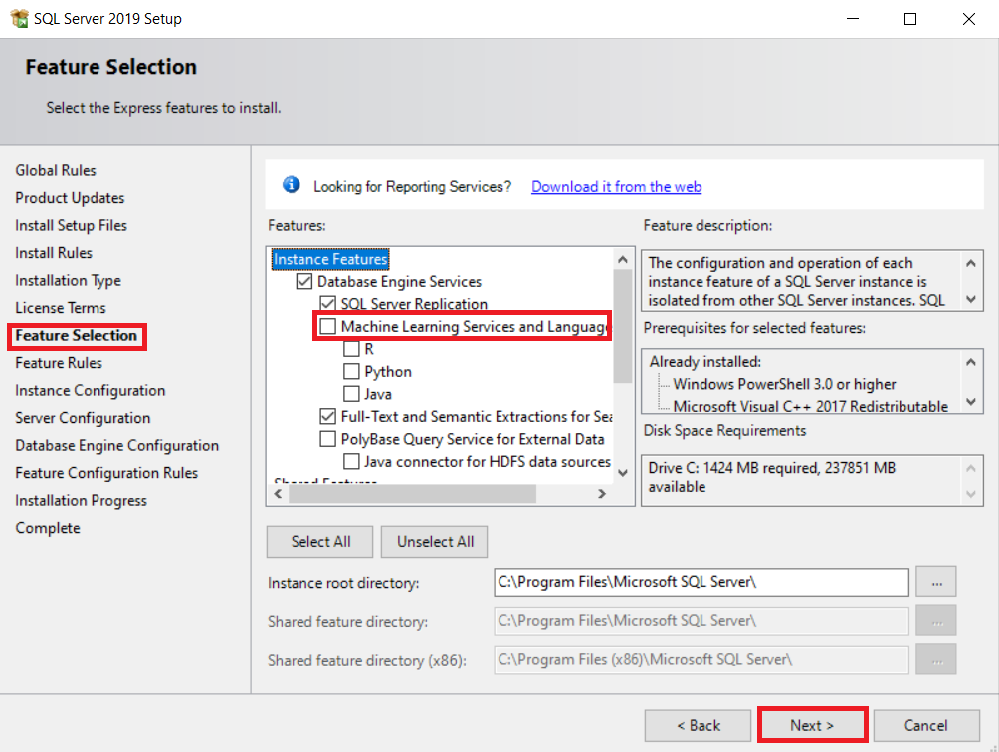Return with the Back button
The height and width of the screenshot is (752, 999).
pos(698,725)
